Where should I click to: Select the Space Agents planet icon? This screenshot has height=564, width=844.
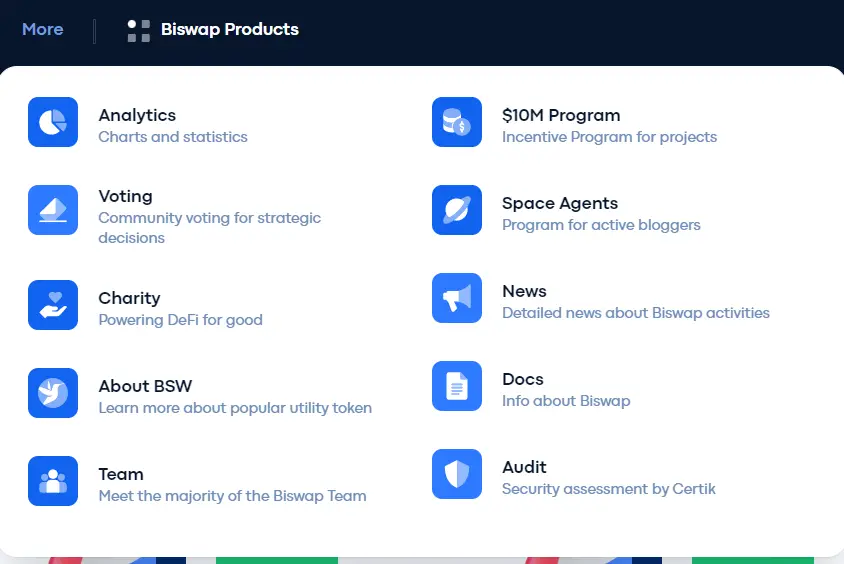457,210
